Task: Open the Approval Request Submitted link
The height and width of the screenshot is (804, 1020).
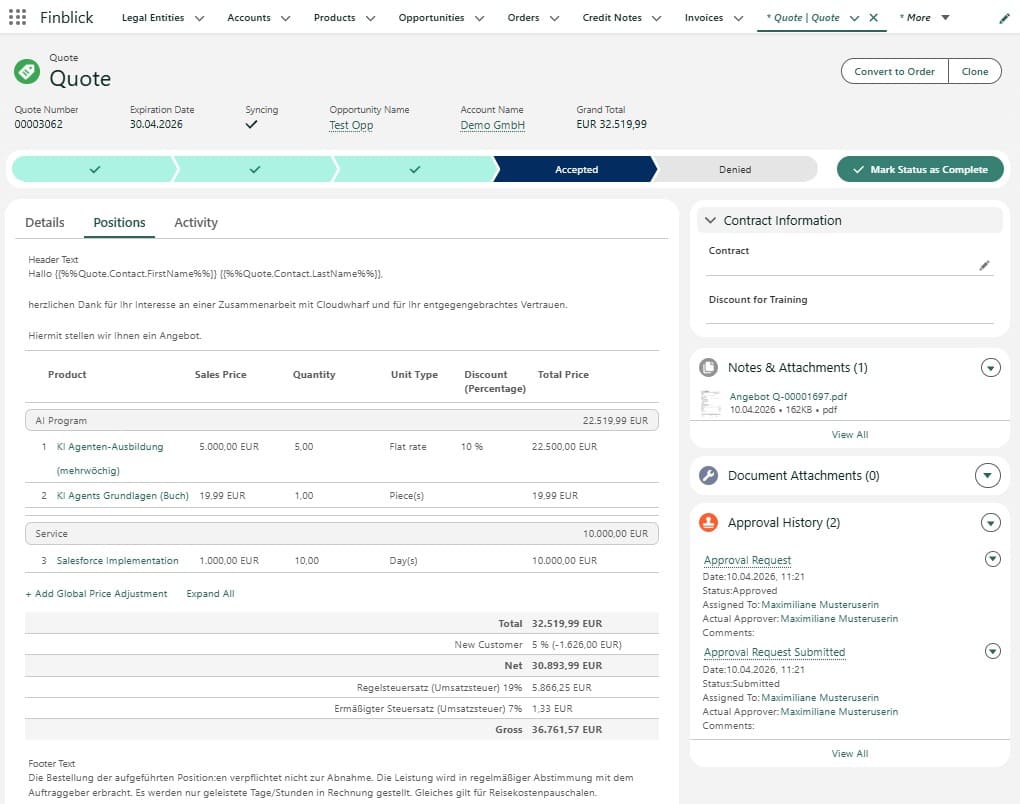Action: point(774,652)
